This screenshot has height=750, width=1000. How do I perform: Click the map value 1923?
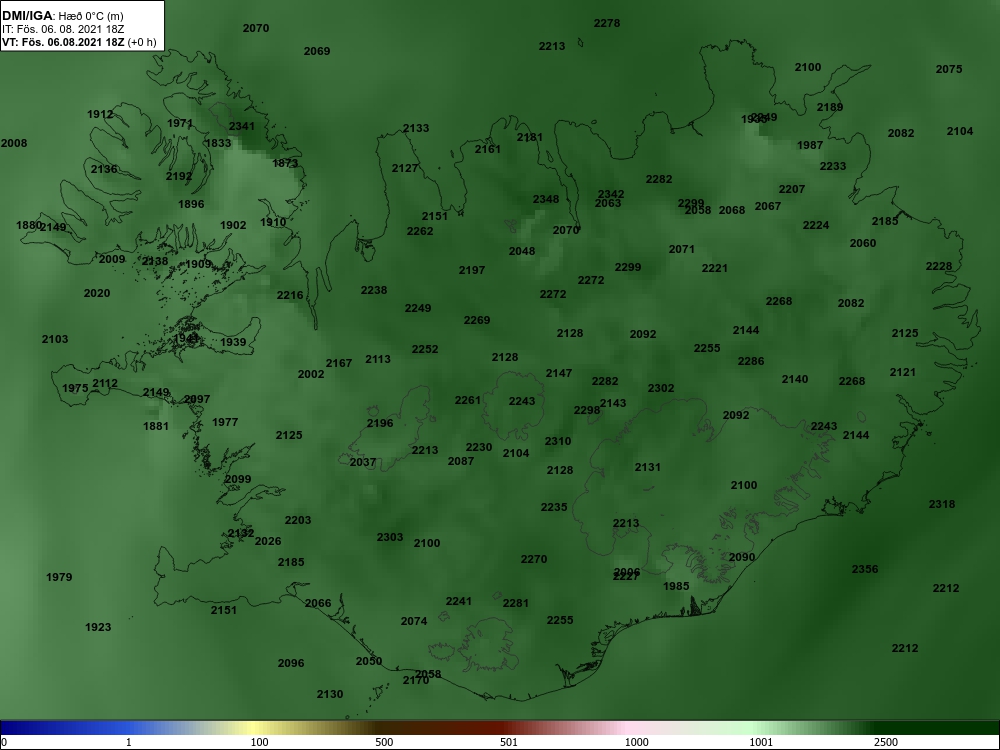[x=98, y=628]
